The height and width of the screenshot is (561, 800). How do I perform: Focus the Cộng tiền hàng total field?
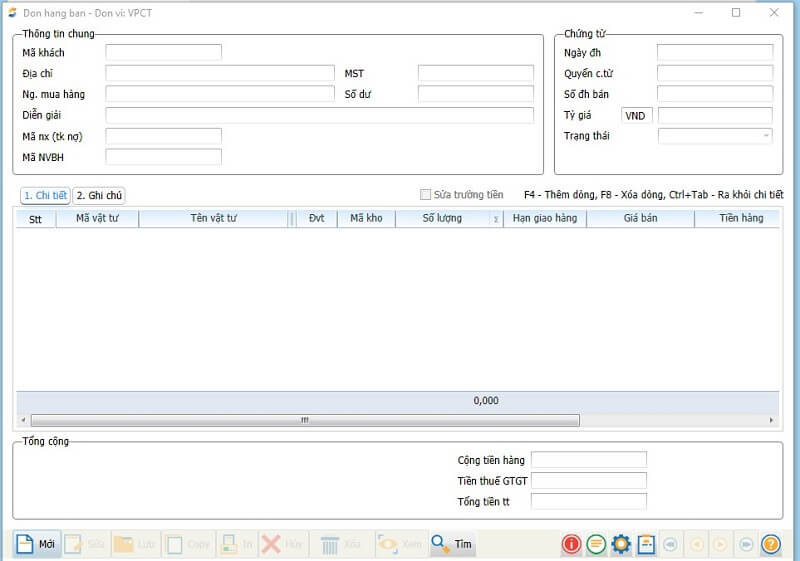click(x=589, y=460)
